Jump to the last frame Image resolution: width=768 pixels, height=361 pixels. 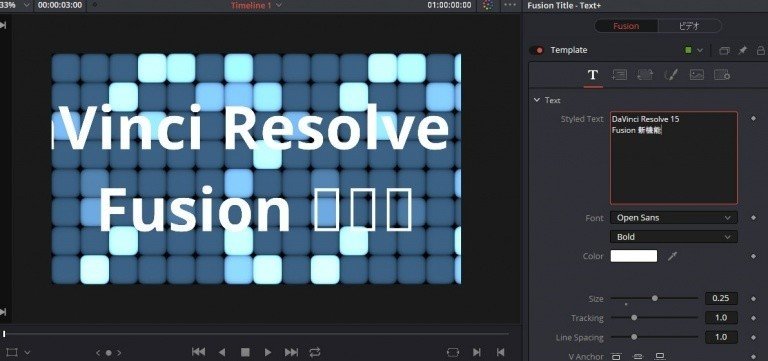[x=291, y=352]
